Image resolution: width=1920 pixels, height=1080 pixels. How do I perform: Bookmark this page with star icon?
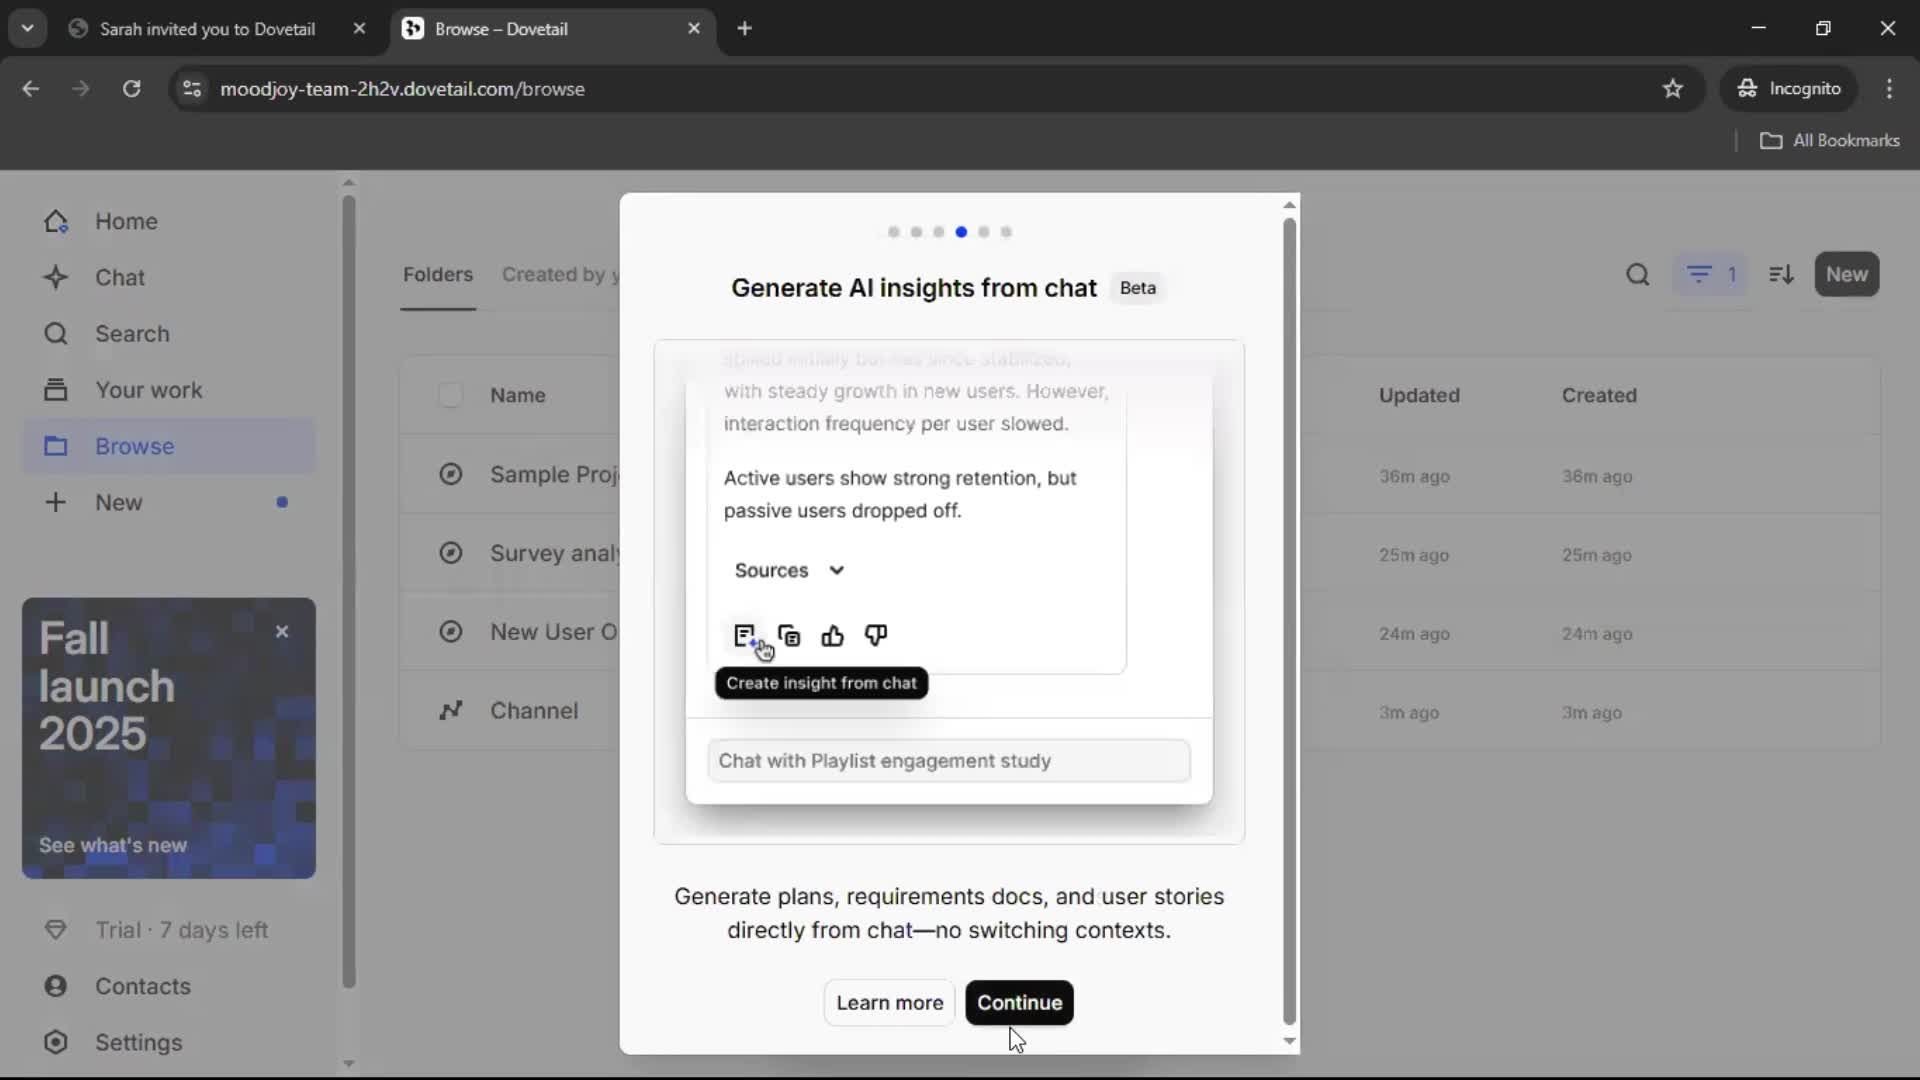click(x=1673, y=89)
